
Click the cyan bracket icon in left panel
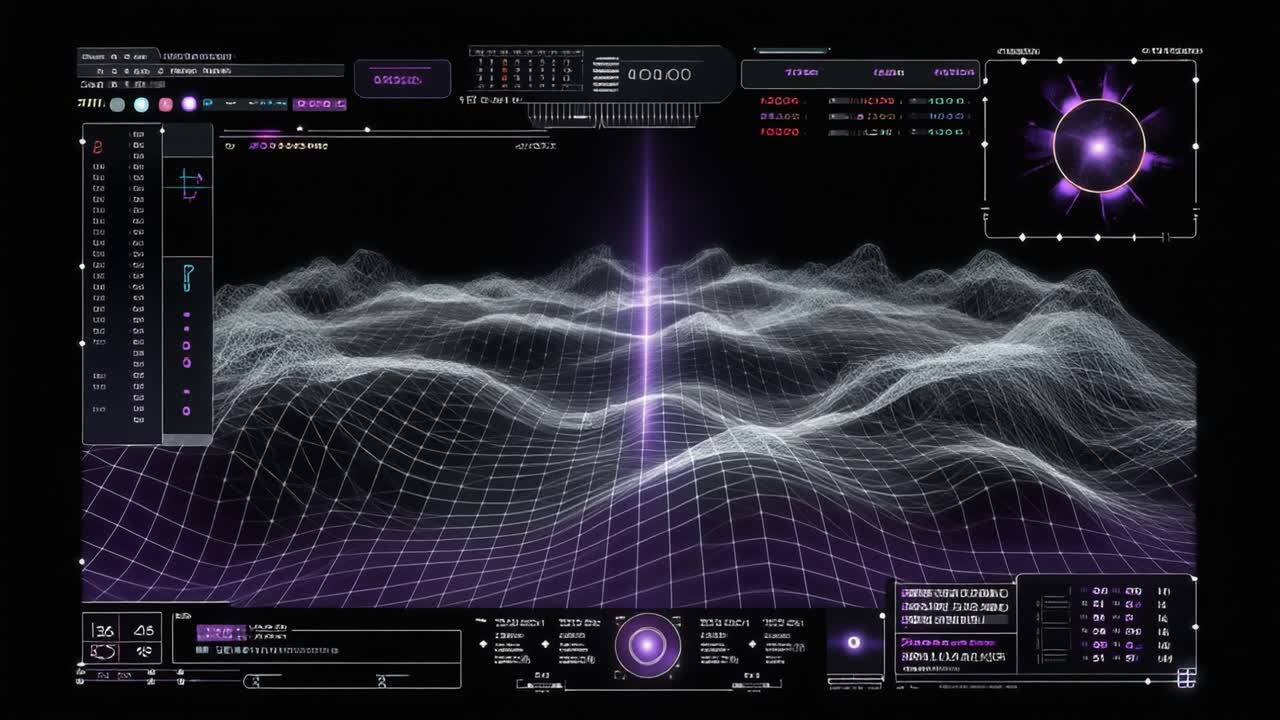pyautogui.click(x=187, y=277)
